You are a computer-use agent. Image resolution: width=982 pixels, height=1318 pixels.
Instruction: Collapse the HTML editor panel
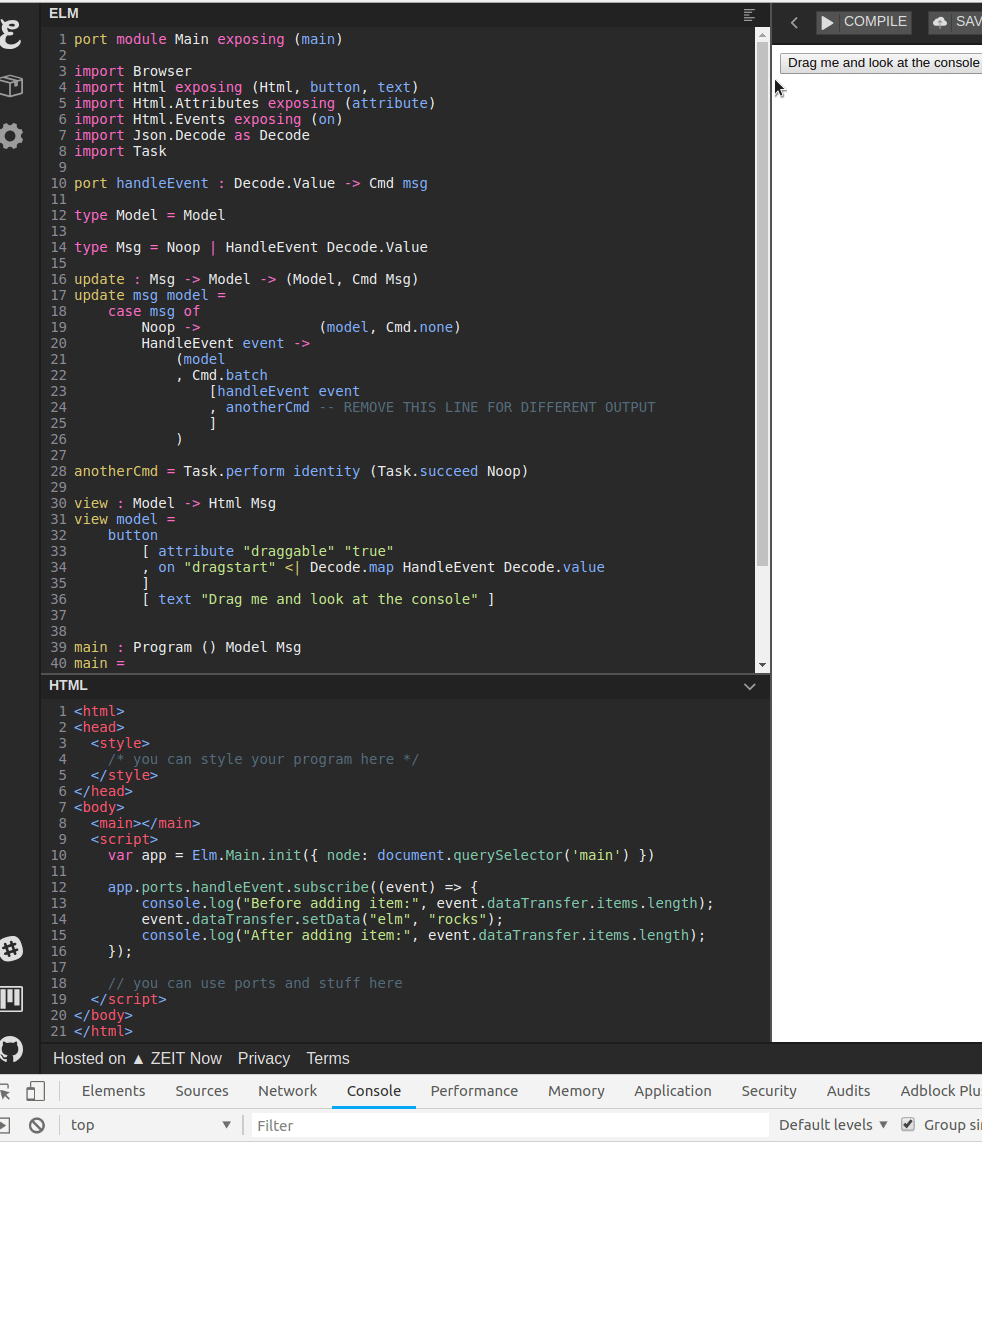point(750,686)
